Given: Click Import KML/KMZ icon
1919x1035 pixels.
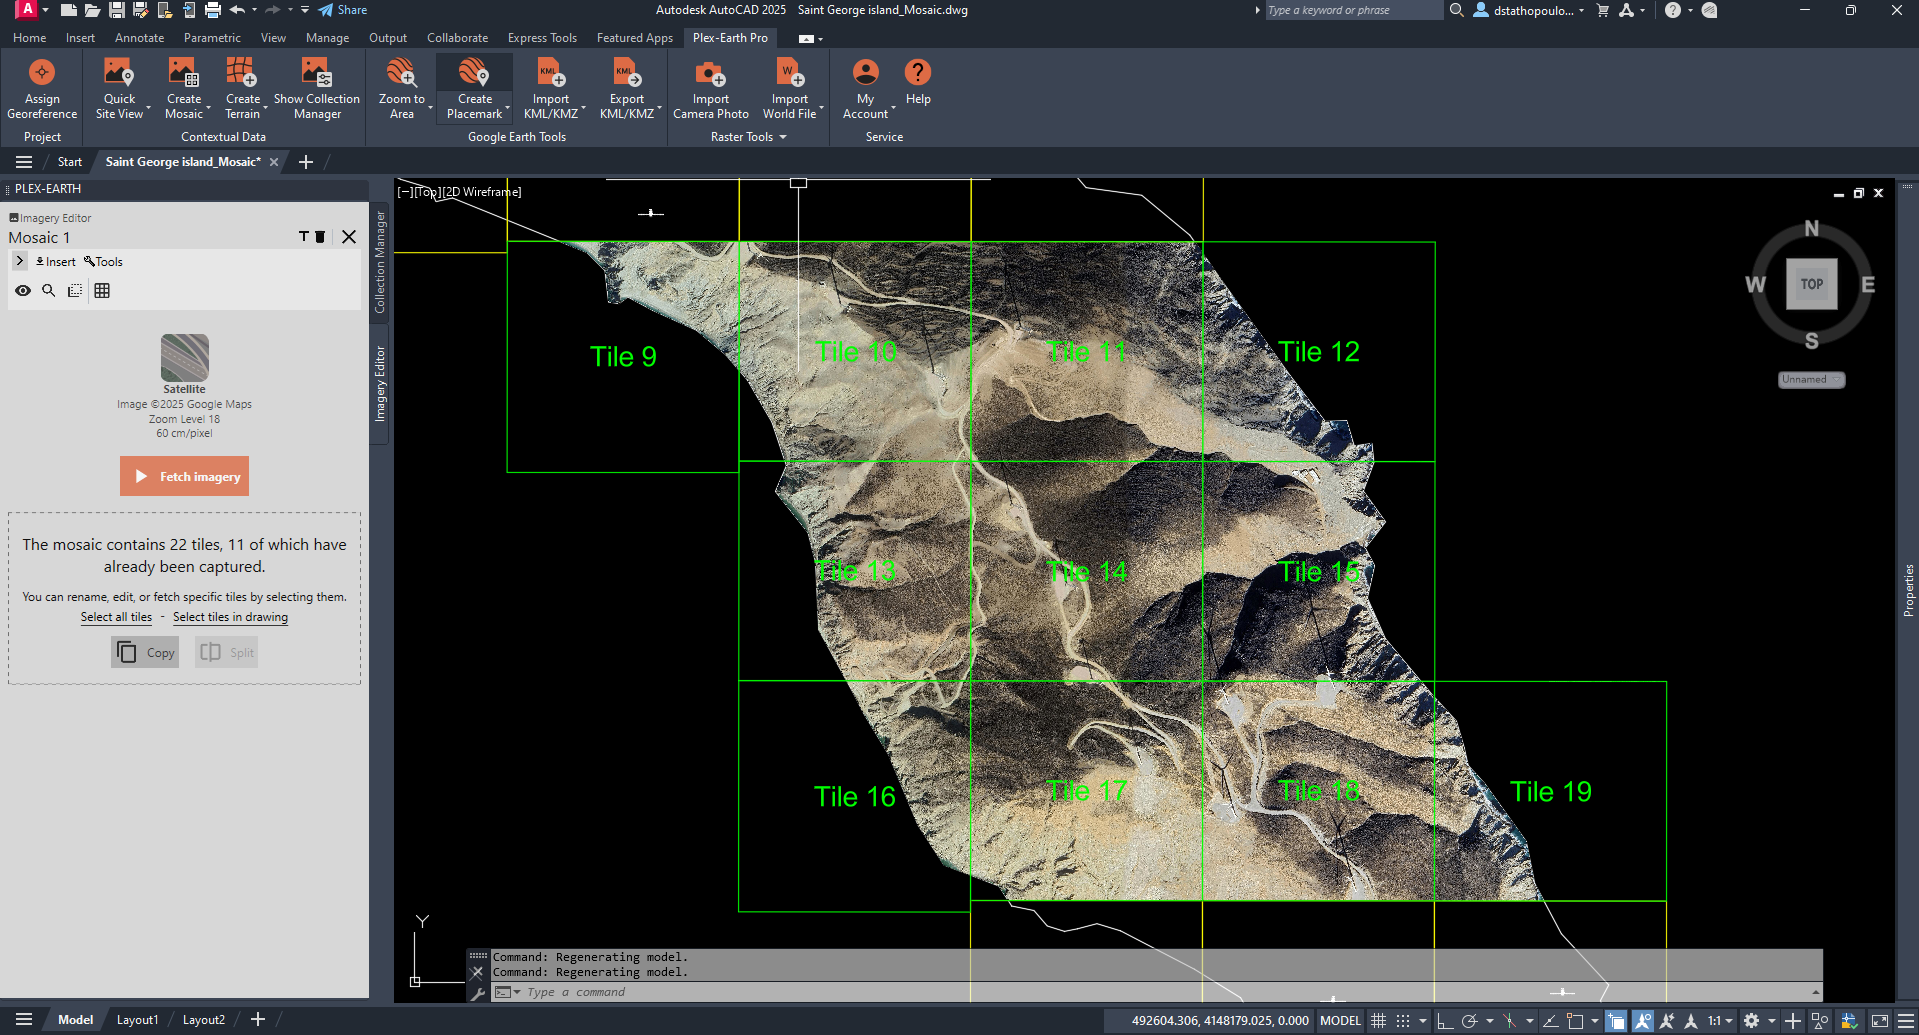Looking at the screenshot, I should point(550,73).
